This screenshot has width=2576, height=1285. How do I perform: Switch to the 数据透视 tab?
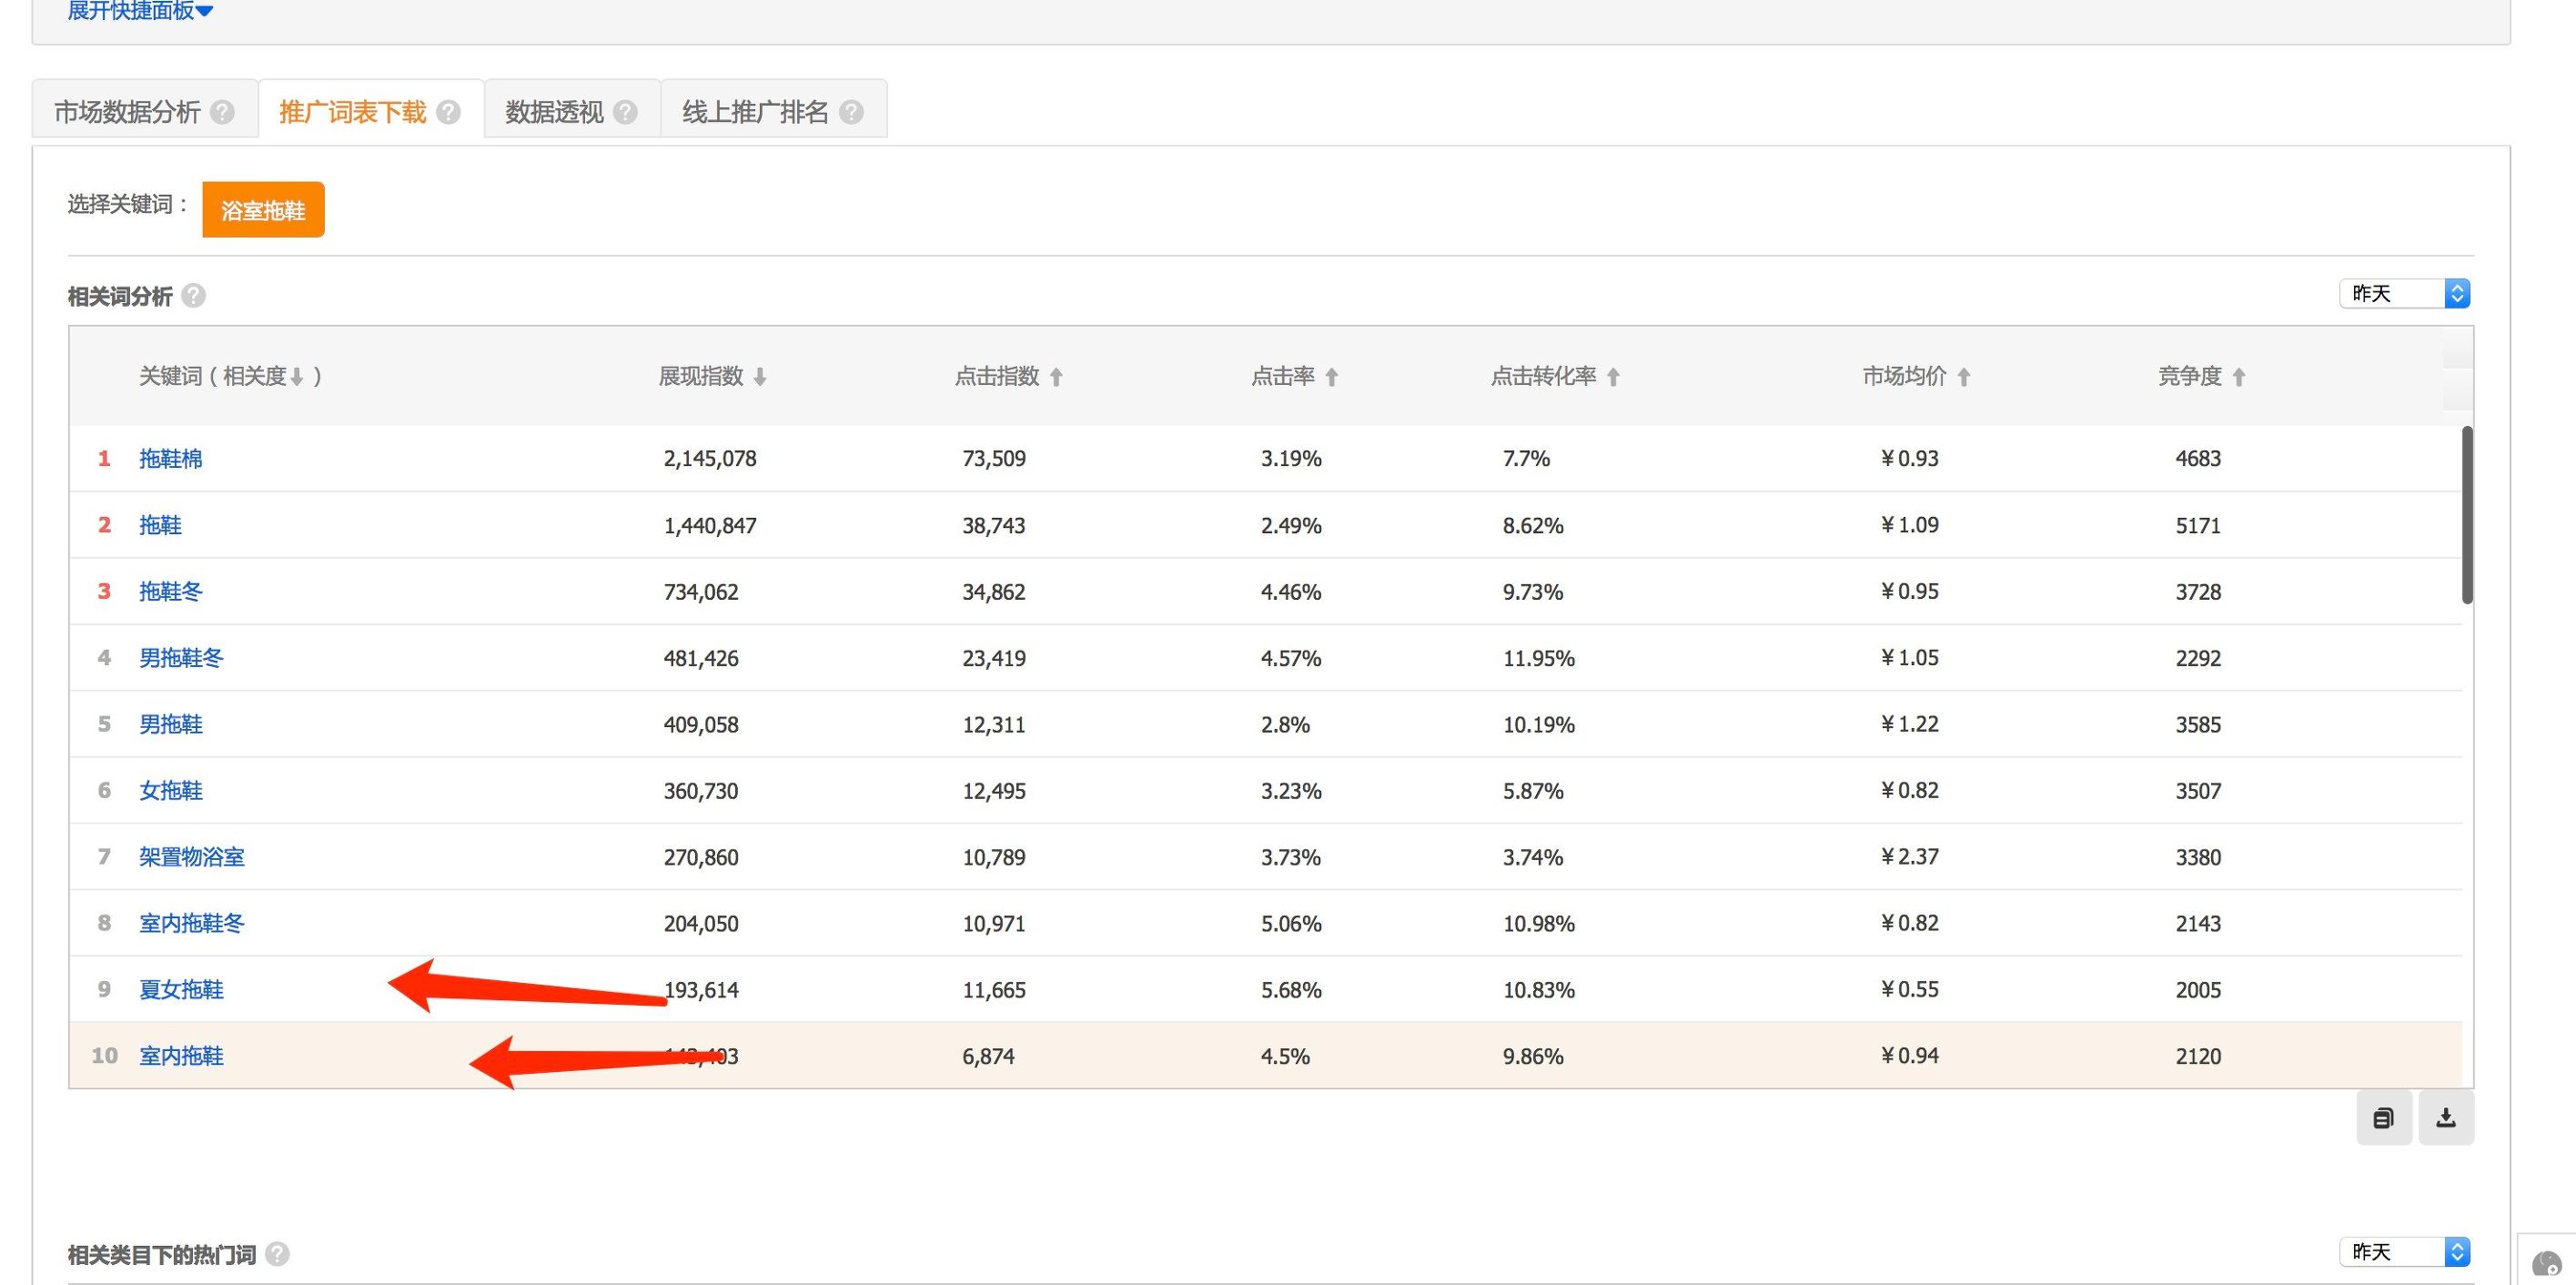(554, 112)
